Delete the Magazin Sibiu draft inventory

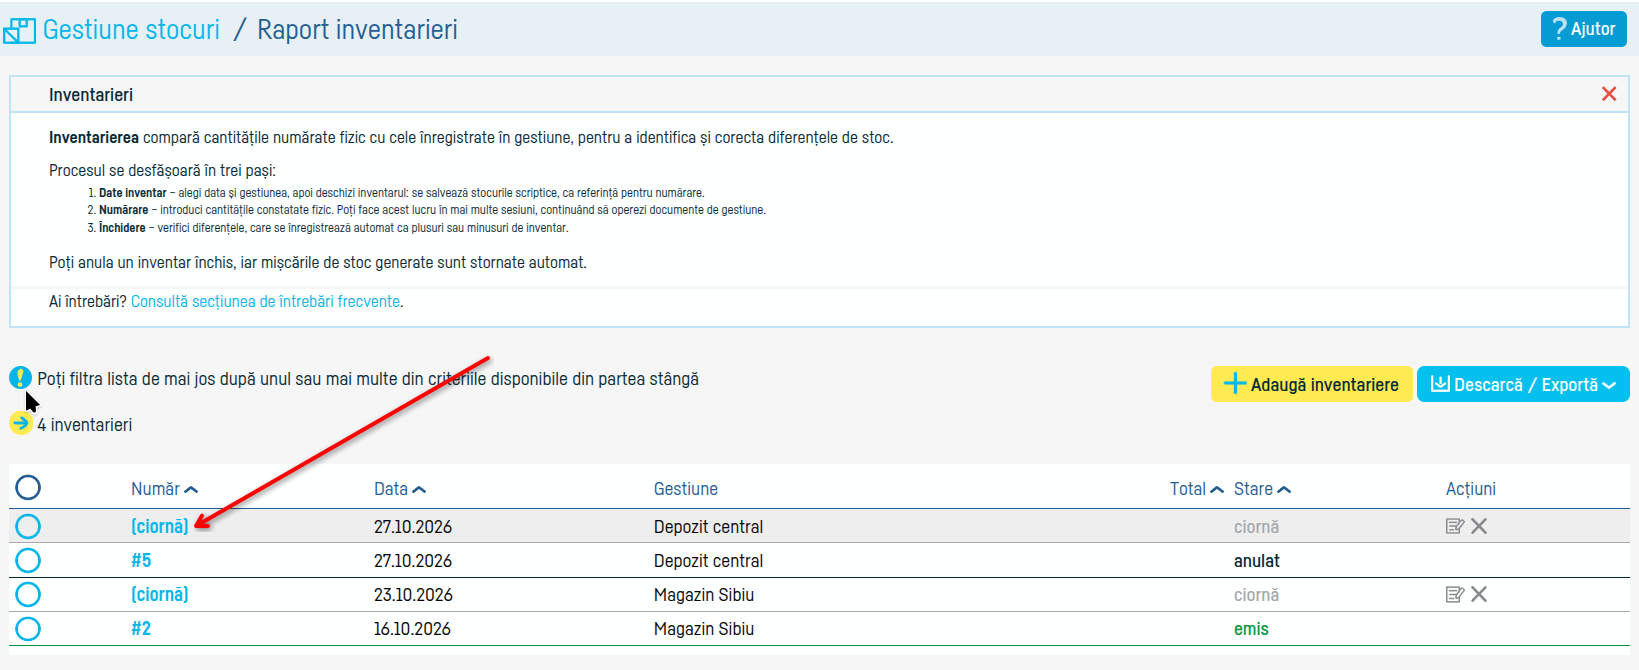click(1479, 594)
